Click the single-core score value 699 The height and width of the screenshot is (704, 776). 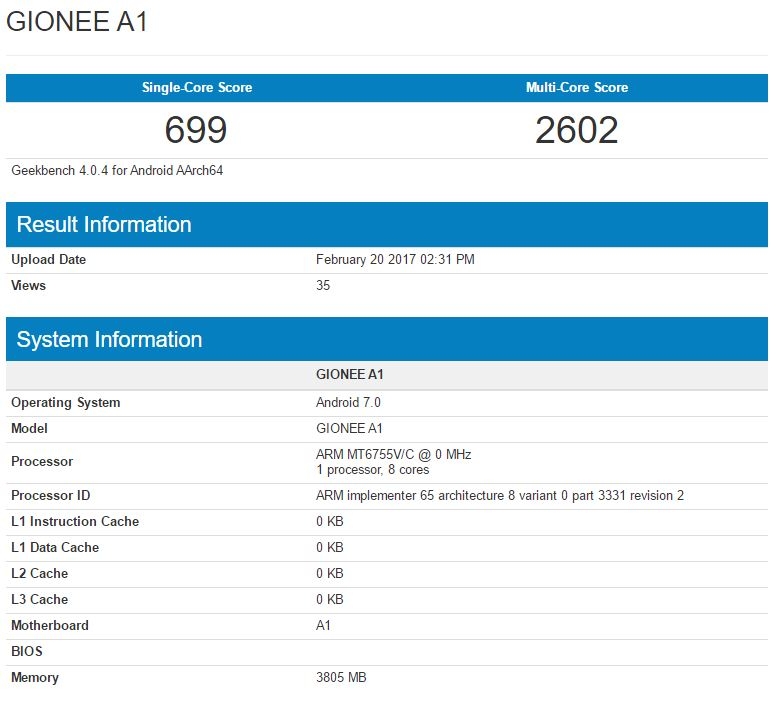point(197,130)
